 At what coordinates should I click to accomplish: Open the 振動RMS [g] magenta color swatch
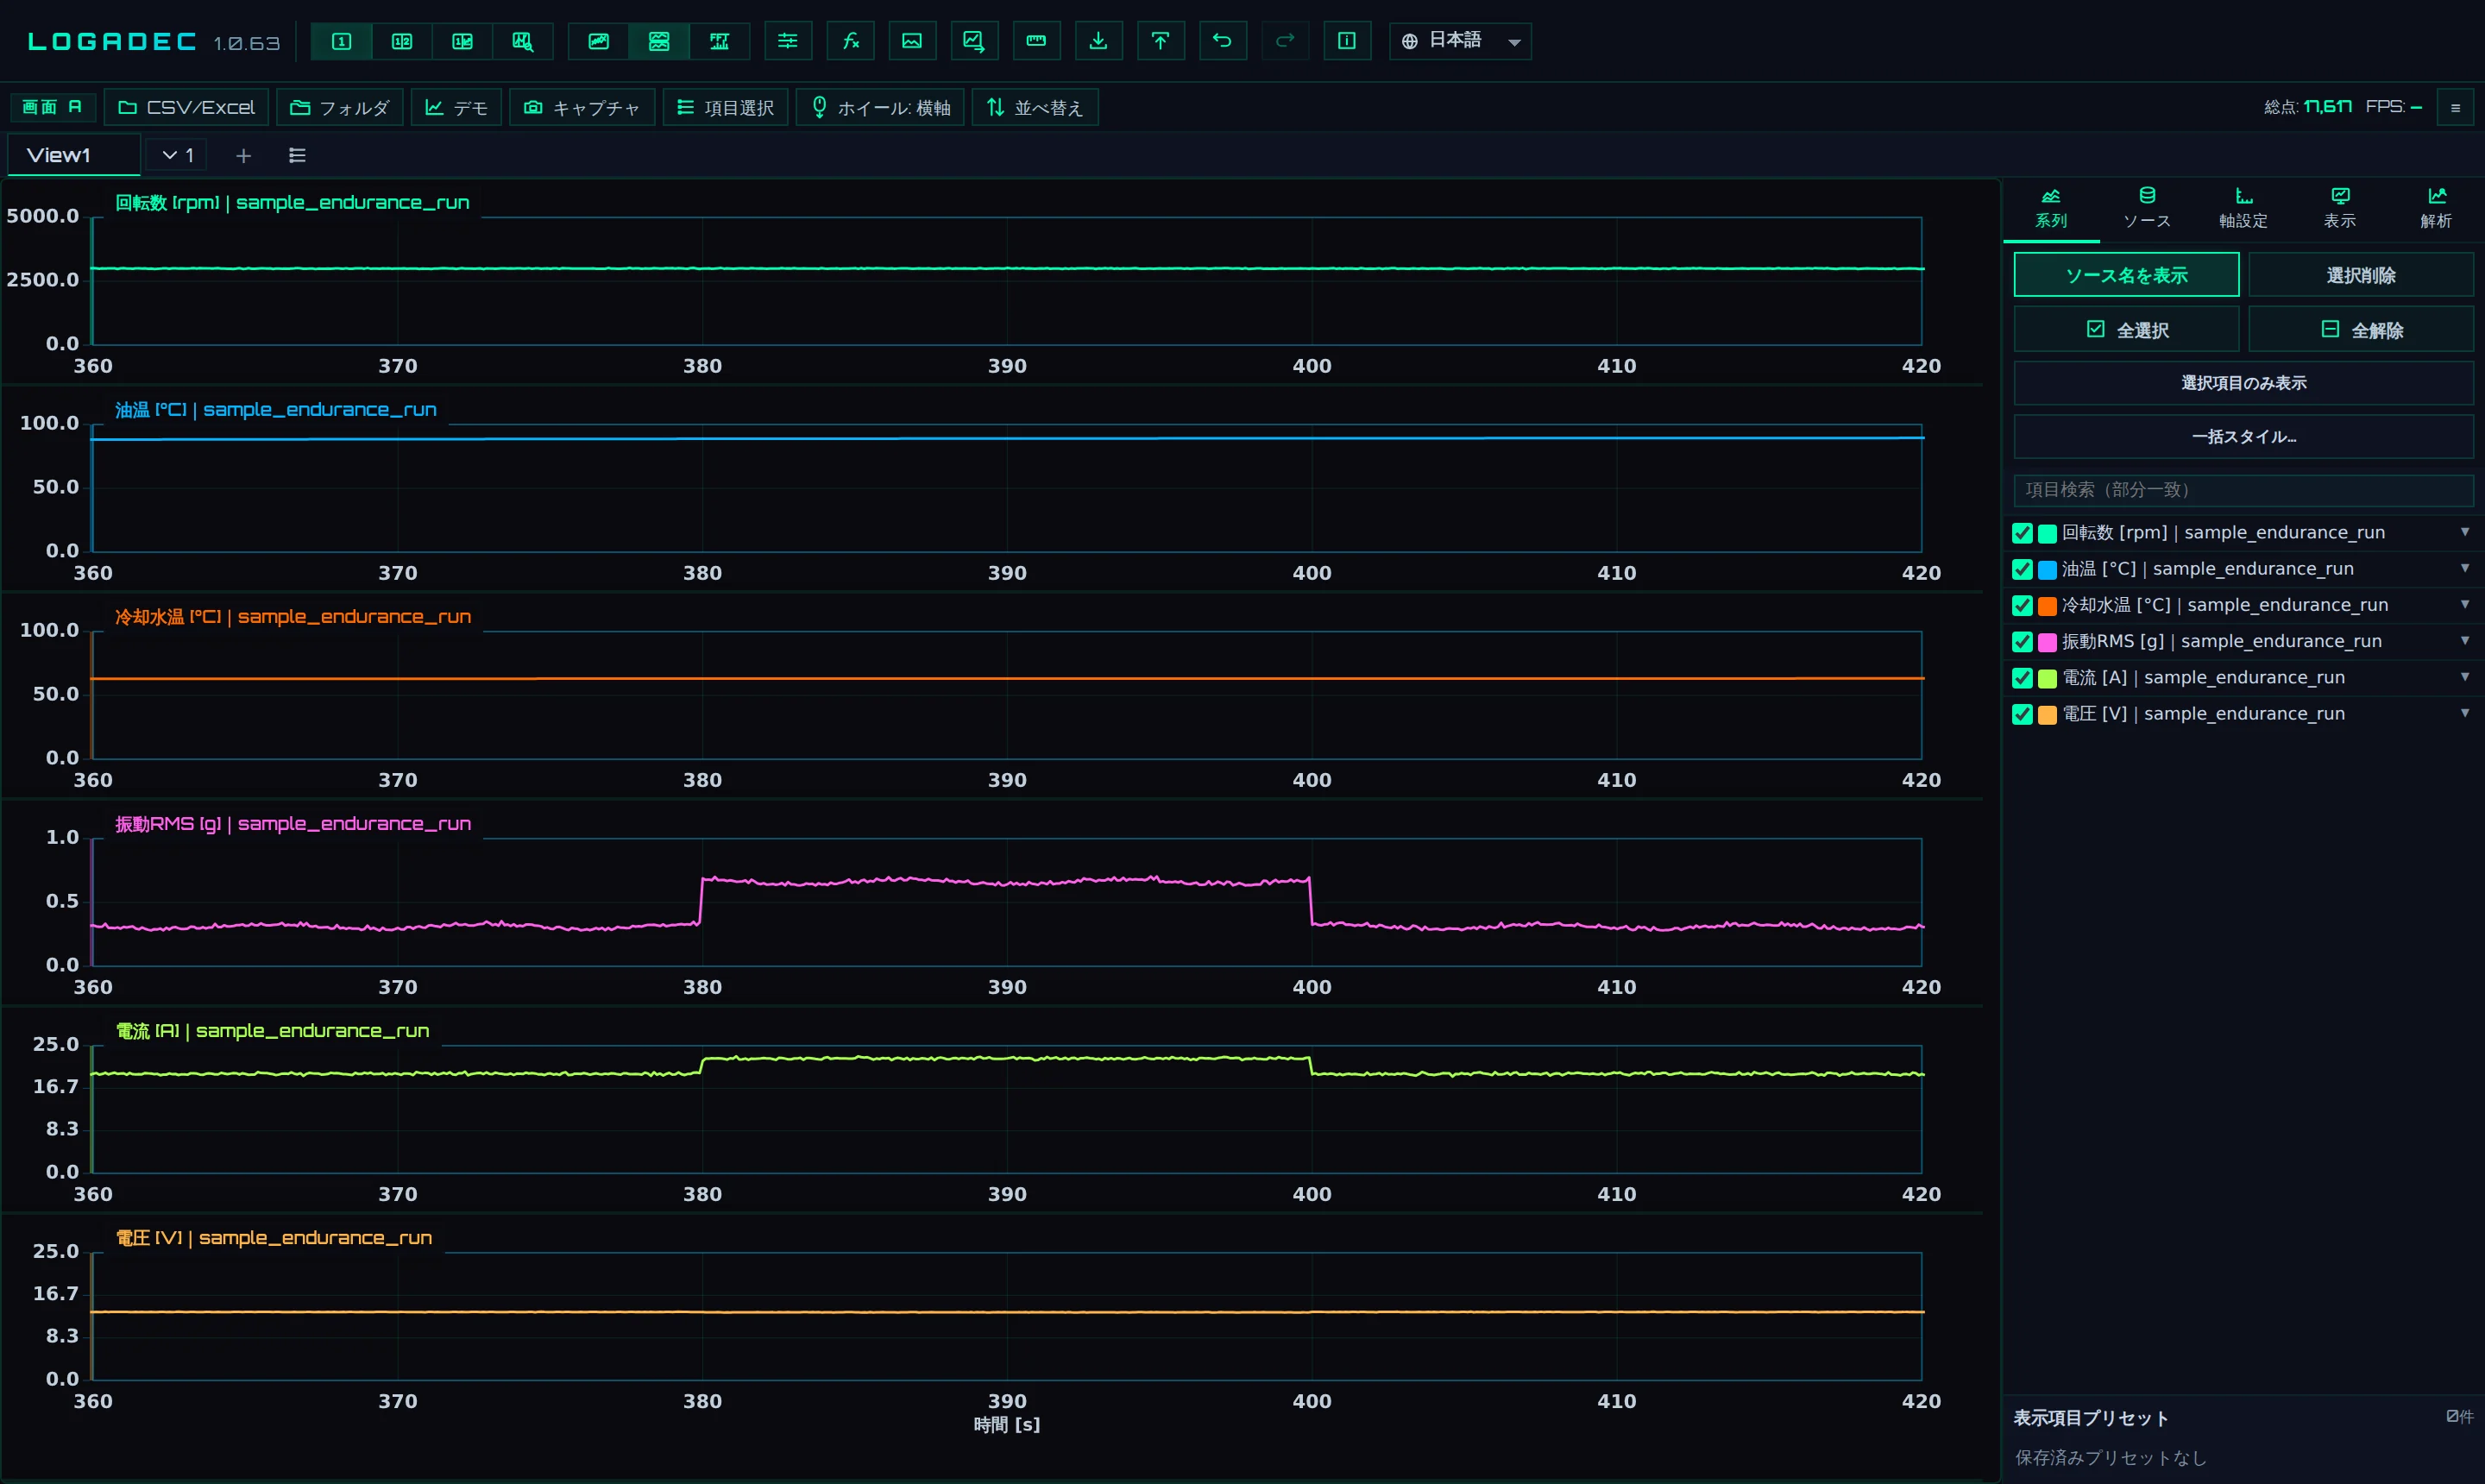coord(2047,642)
